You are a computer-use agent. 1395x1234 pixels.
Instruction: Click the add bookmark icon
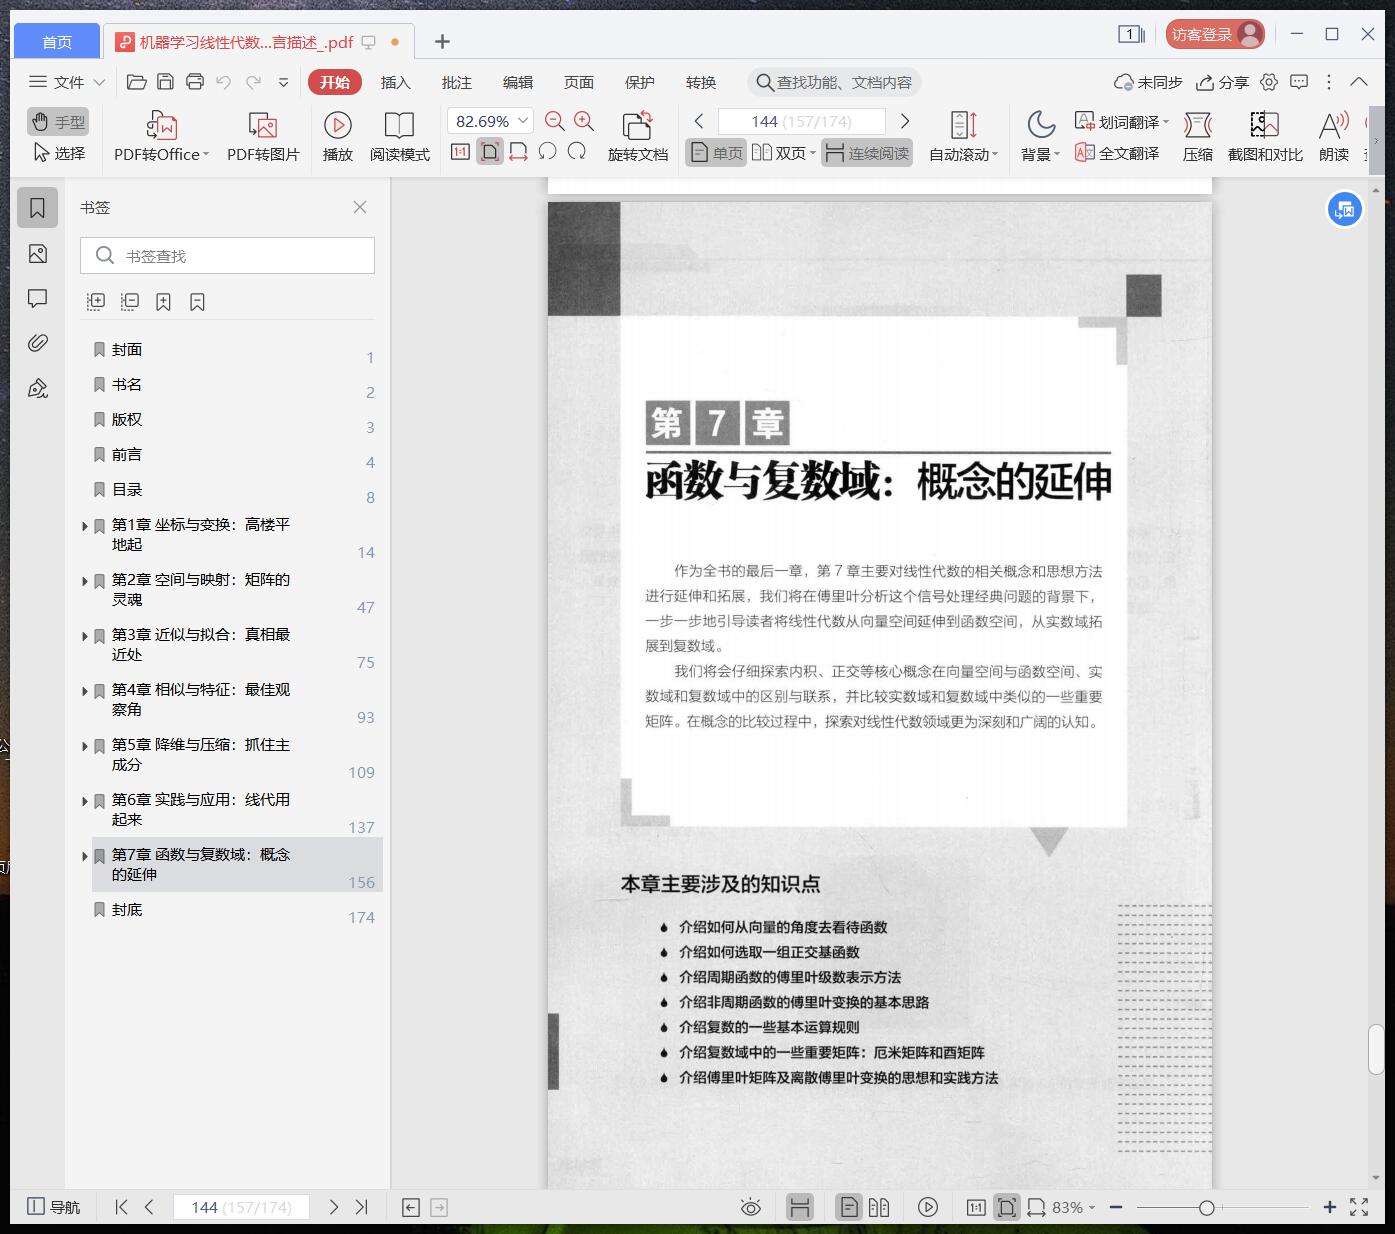164,301
